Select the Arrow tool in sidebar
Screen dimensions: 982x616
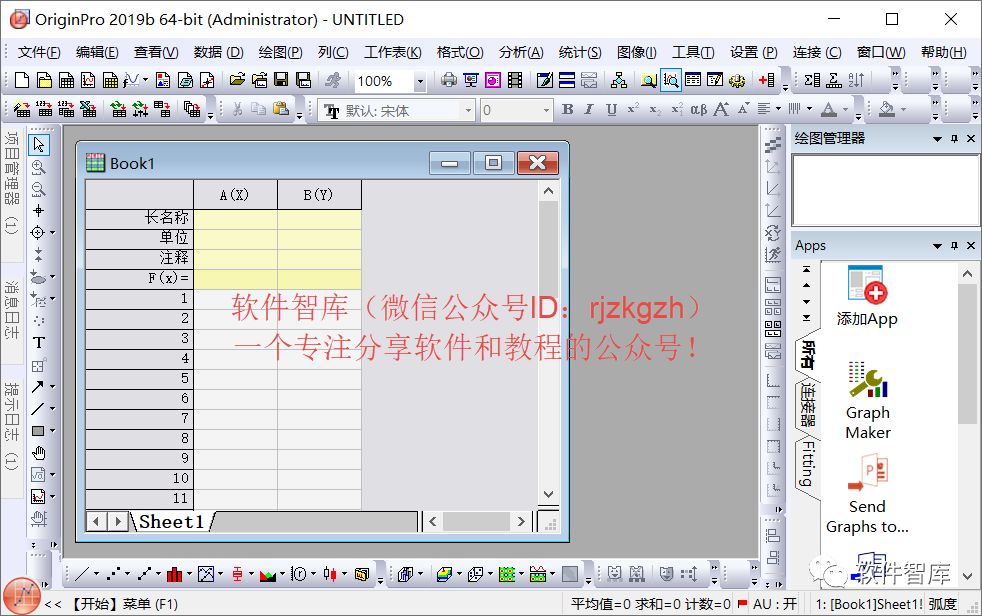[x=38, y=386]
